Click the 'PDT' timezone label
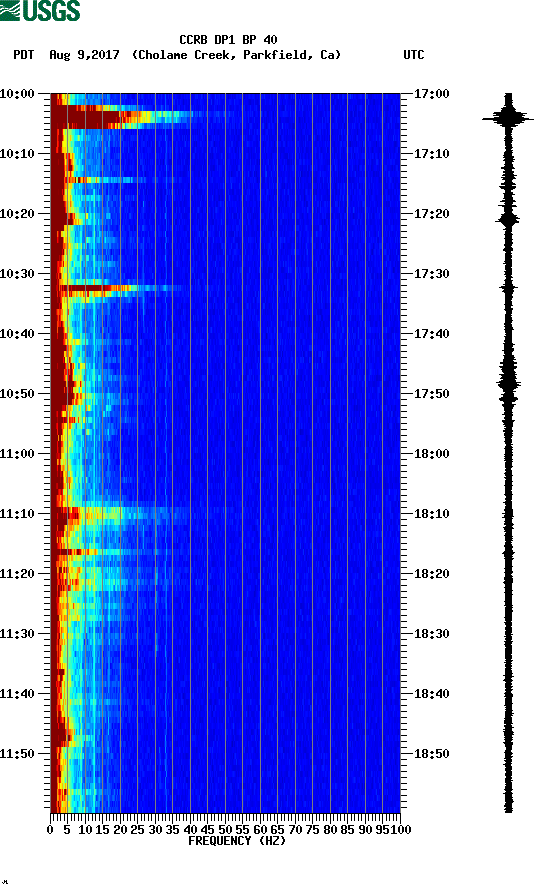Image resolution: width=552 pixels, height=893 pixels. pyautogui.click(x=23, y=55)
